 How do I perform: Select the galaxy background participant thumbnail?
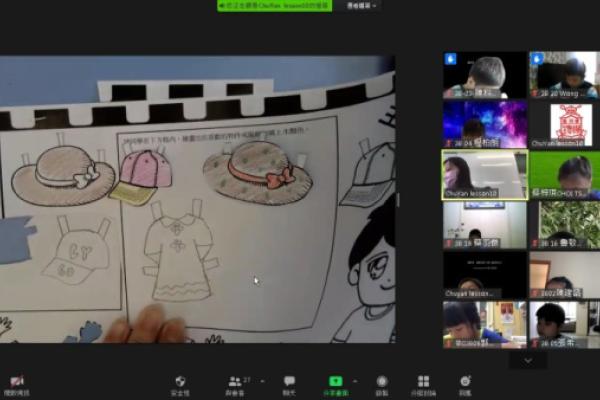coord(484,124)
